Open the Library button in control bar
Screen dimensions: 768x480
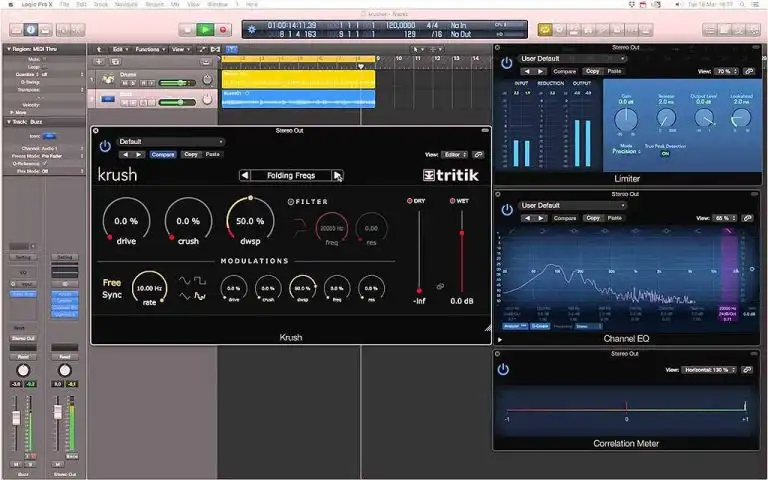(16, 30)
